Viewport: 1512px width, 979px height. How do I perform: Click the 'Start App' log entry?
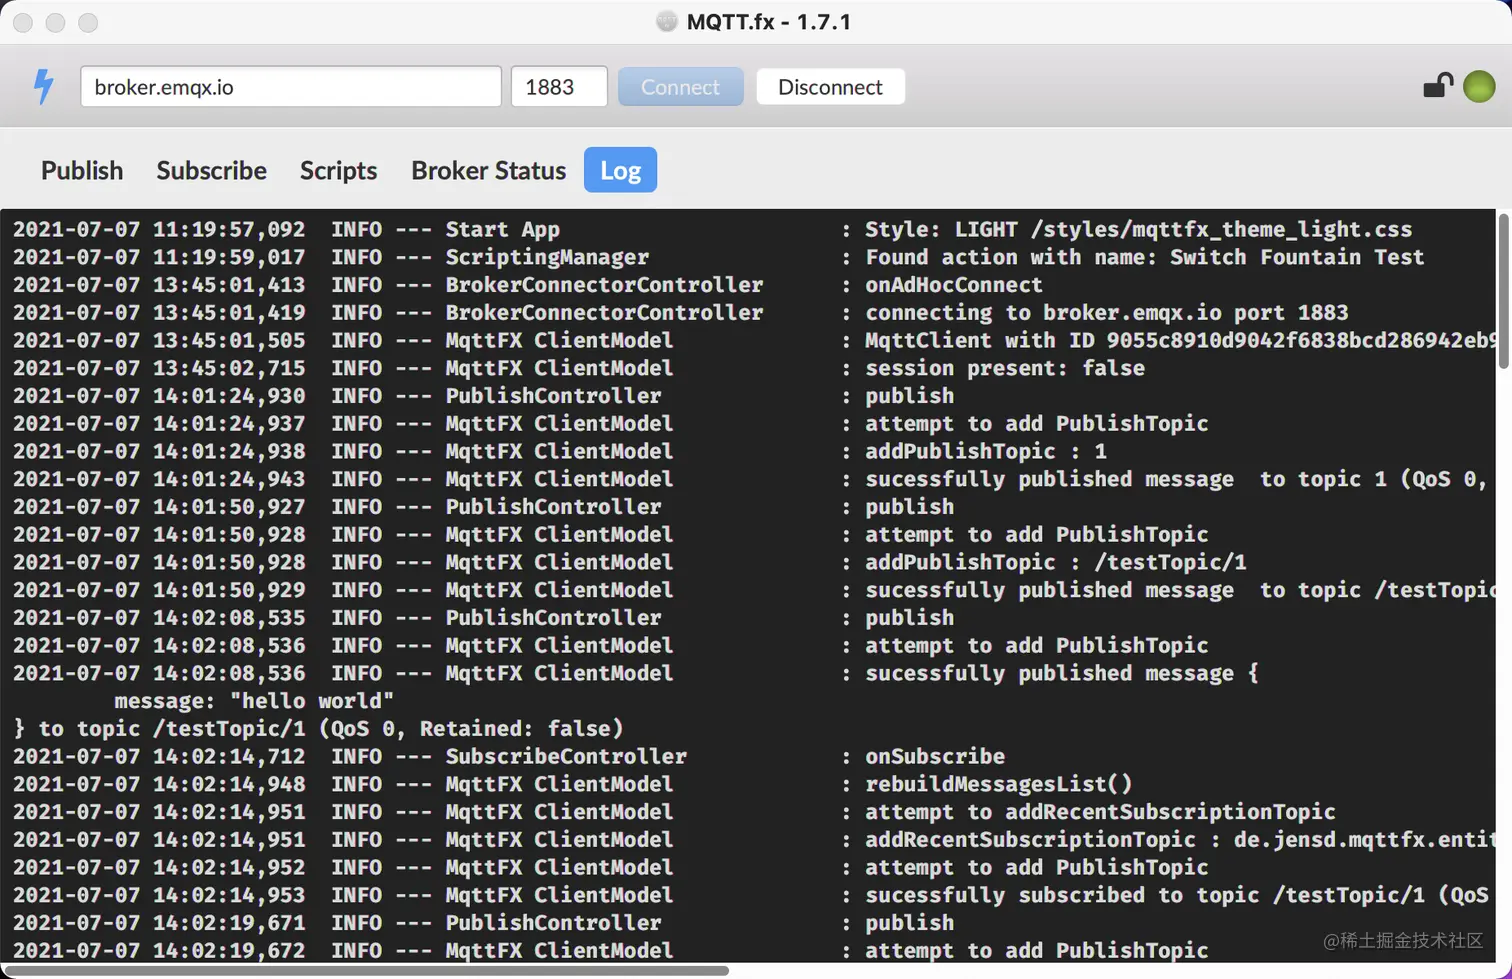pos(502,230)
